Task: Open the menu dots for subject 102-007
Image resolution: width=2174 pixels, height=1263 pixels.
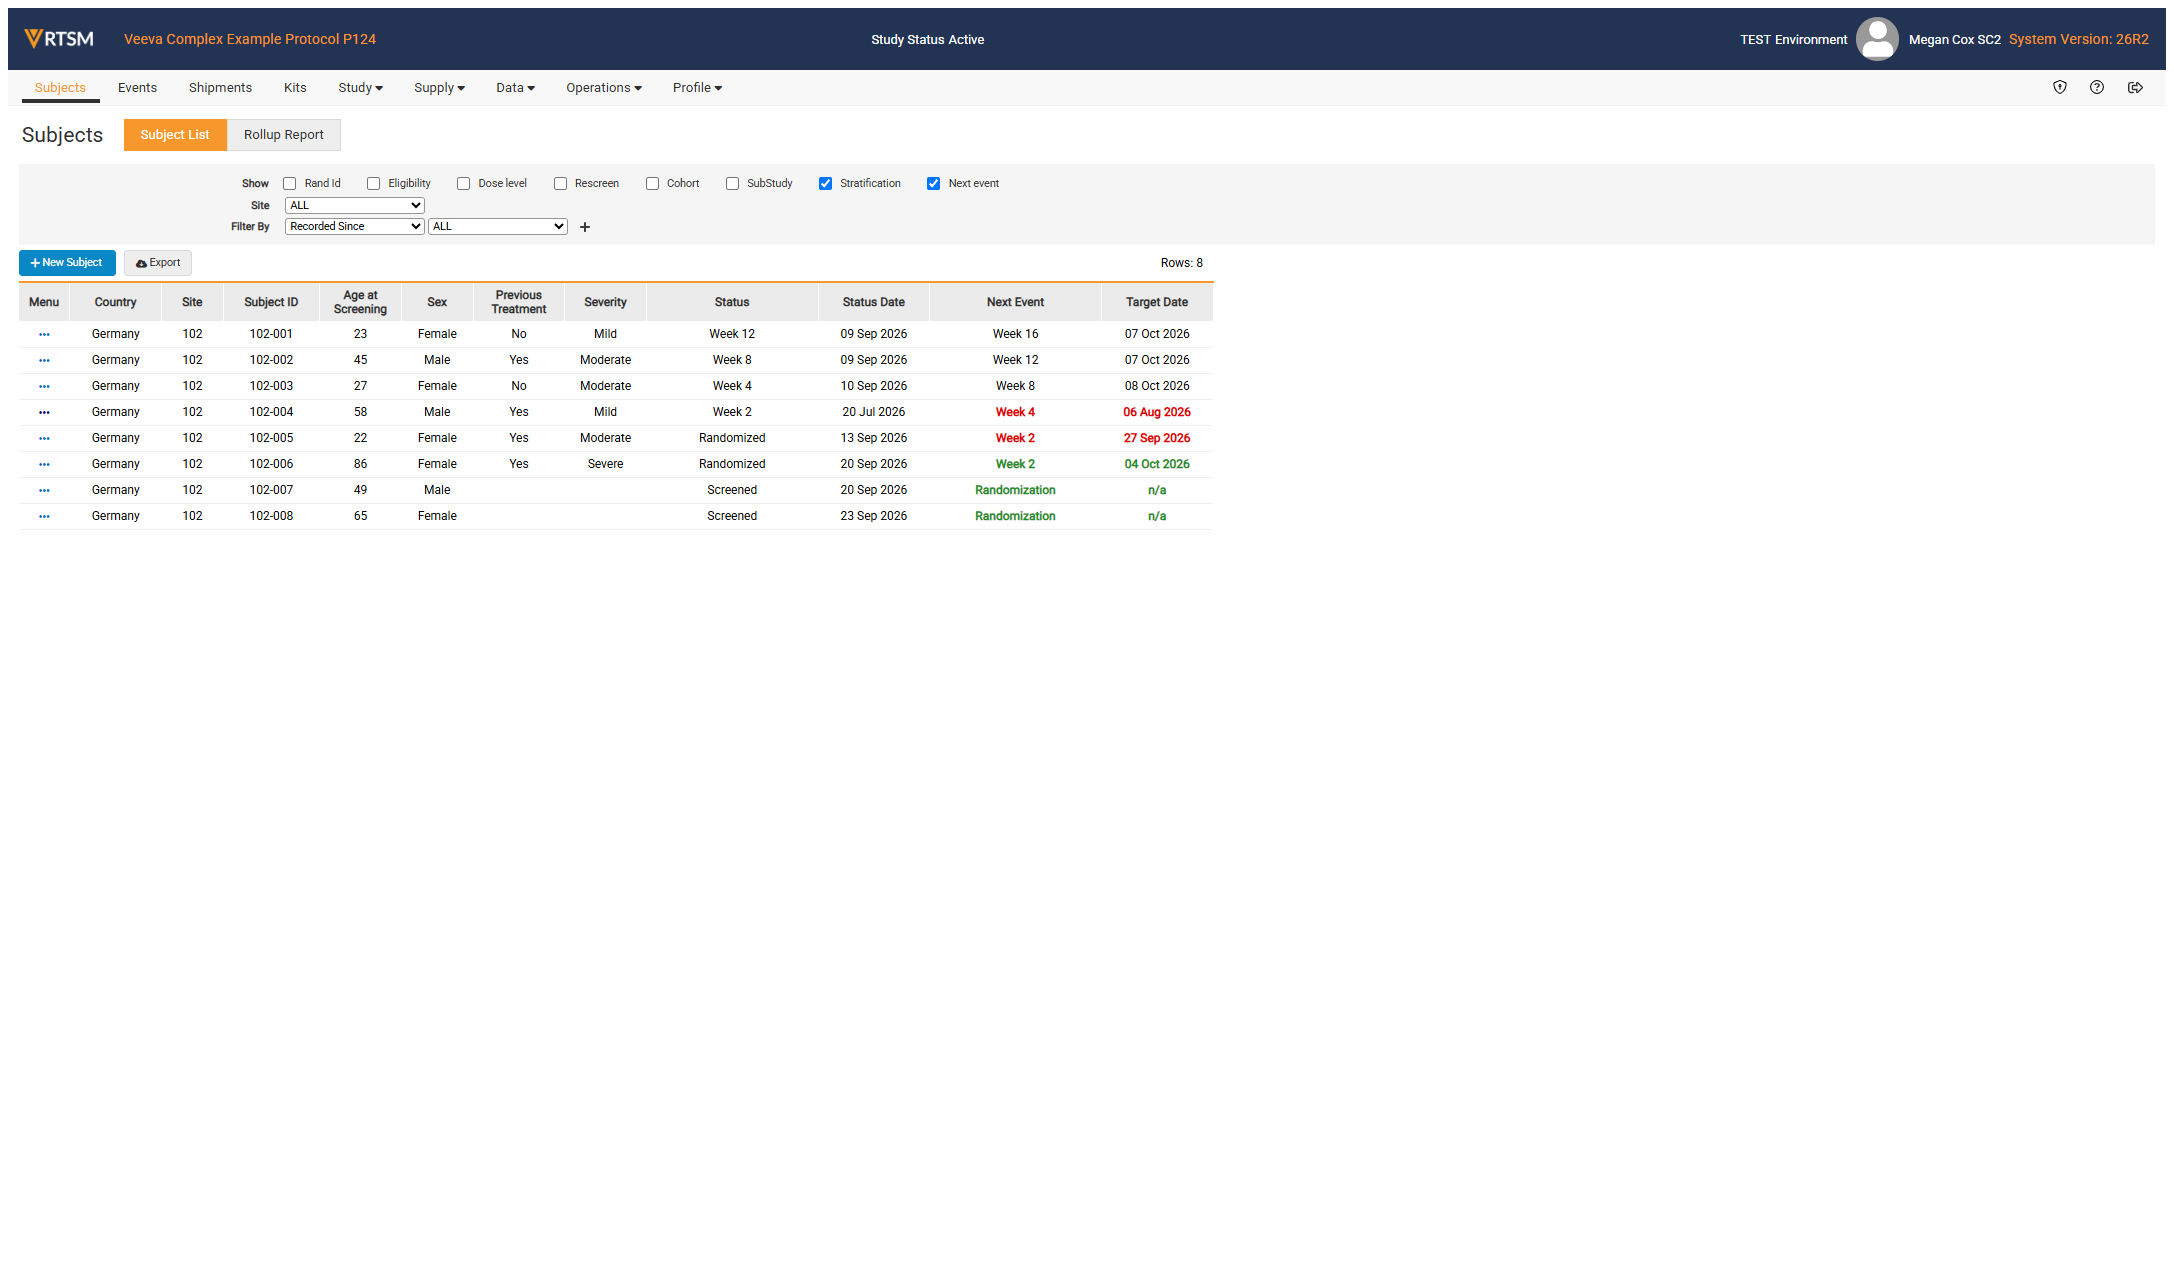Action: pyautogui.click(x=44, y=491)
